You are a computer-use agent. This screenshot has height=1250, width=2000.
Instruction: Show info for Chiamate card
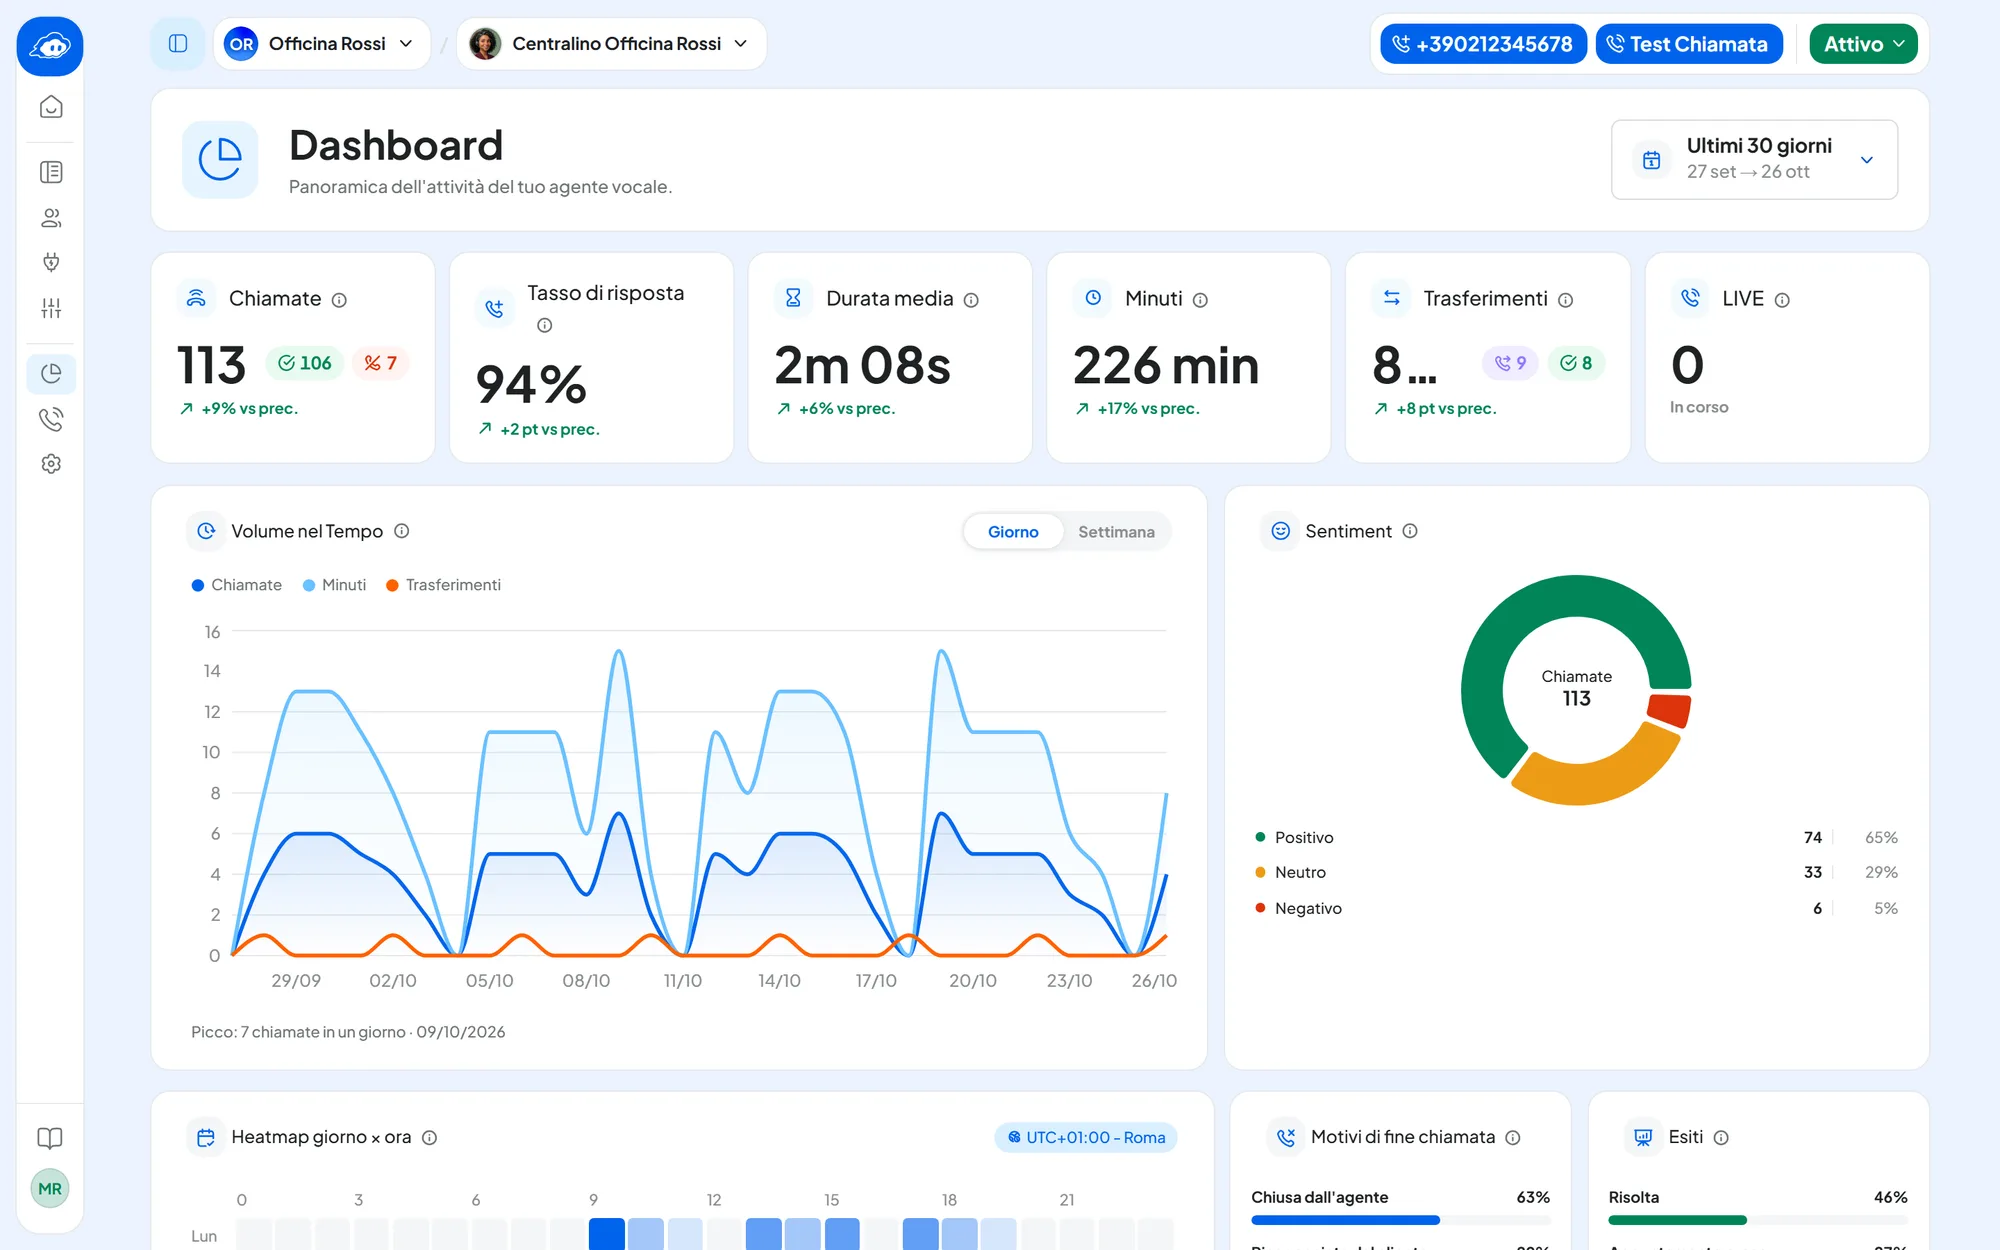pos(339,300)
